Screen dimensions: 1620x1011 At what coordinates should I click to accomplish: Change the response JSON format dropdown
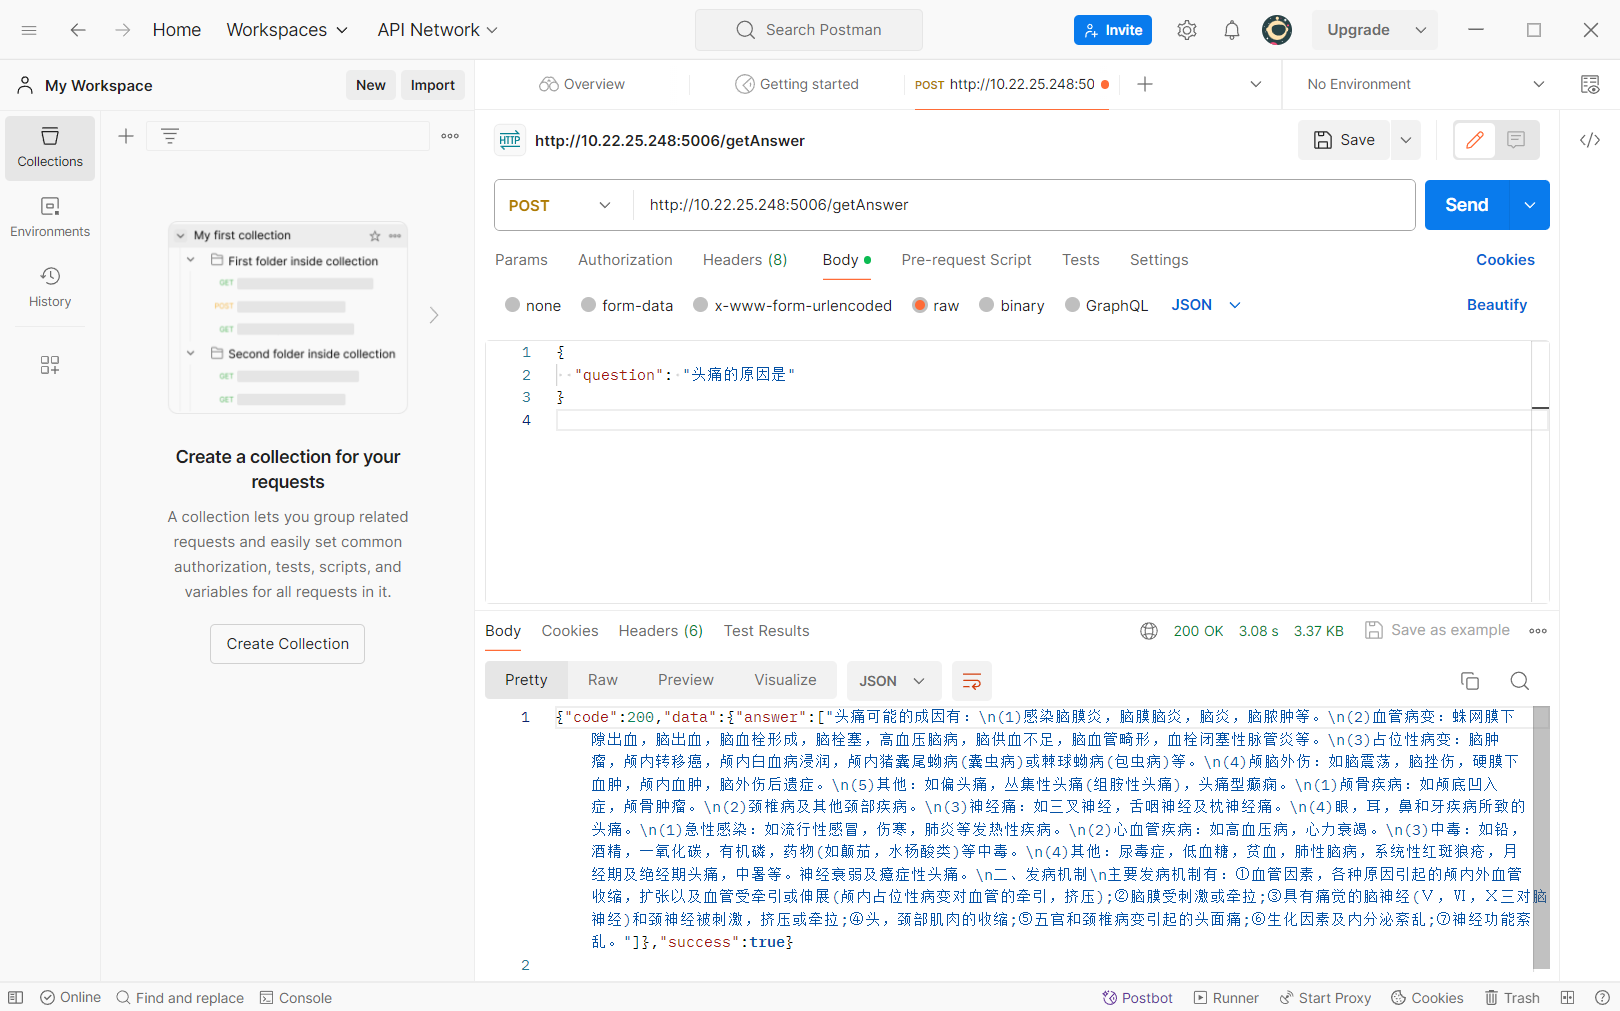click(893, 681)
